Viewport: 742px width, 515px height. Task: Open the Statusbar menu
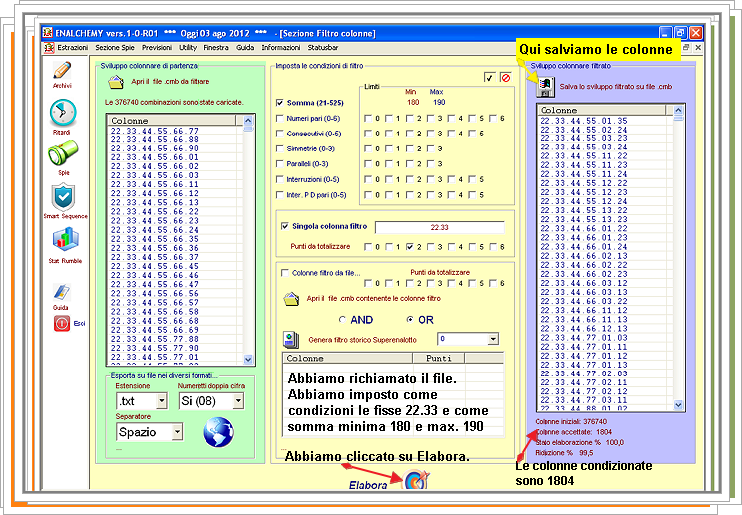[x=323, y=48]
